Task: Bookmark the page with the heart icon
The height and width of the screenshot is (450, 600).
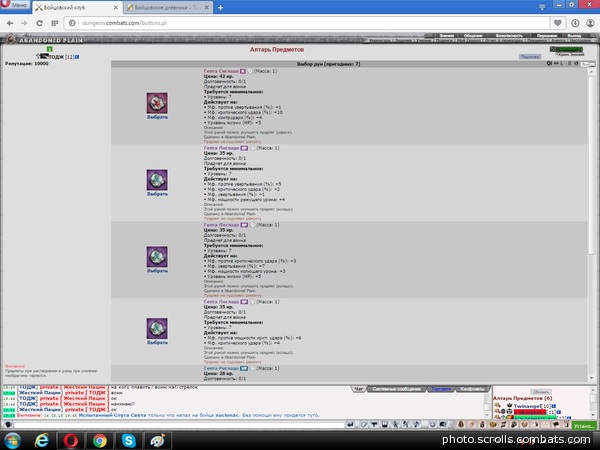Action: [x=558, y=23]
